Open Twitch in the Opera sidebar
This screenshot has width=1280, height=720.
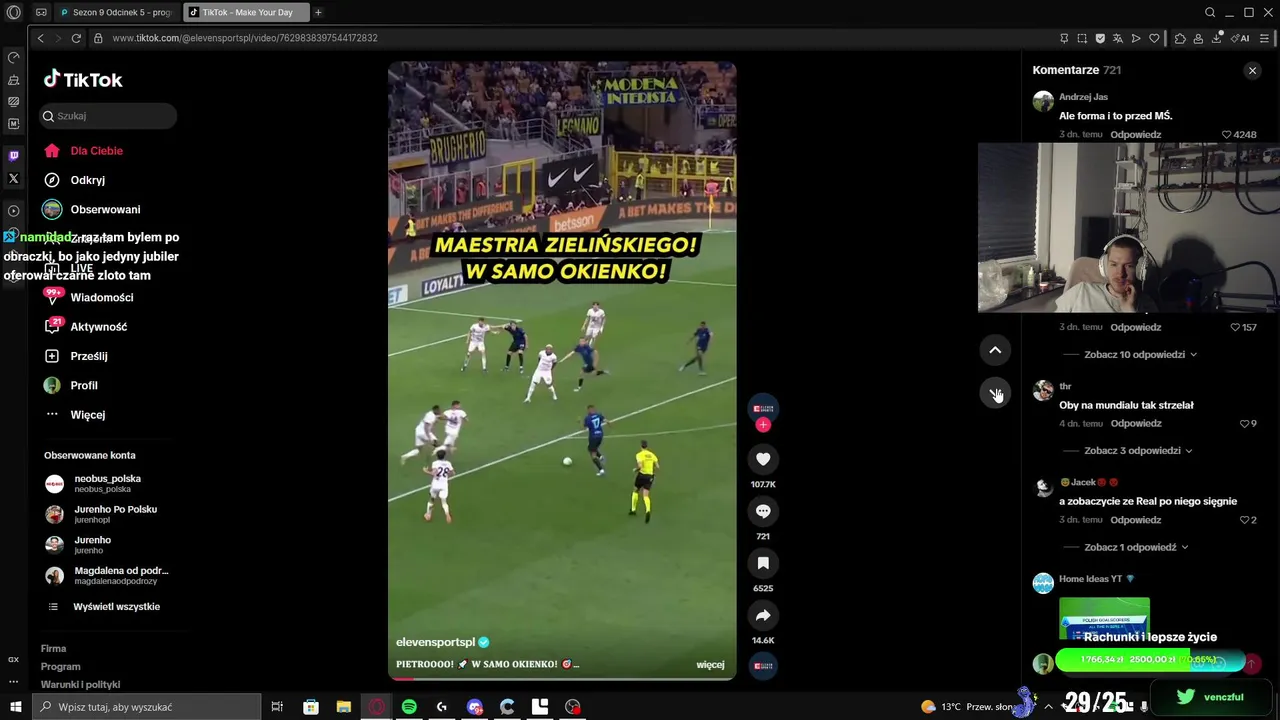pyautogui.click(x=13, y=156)
